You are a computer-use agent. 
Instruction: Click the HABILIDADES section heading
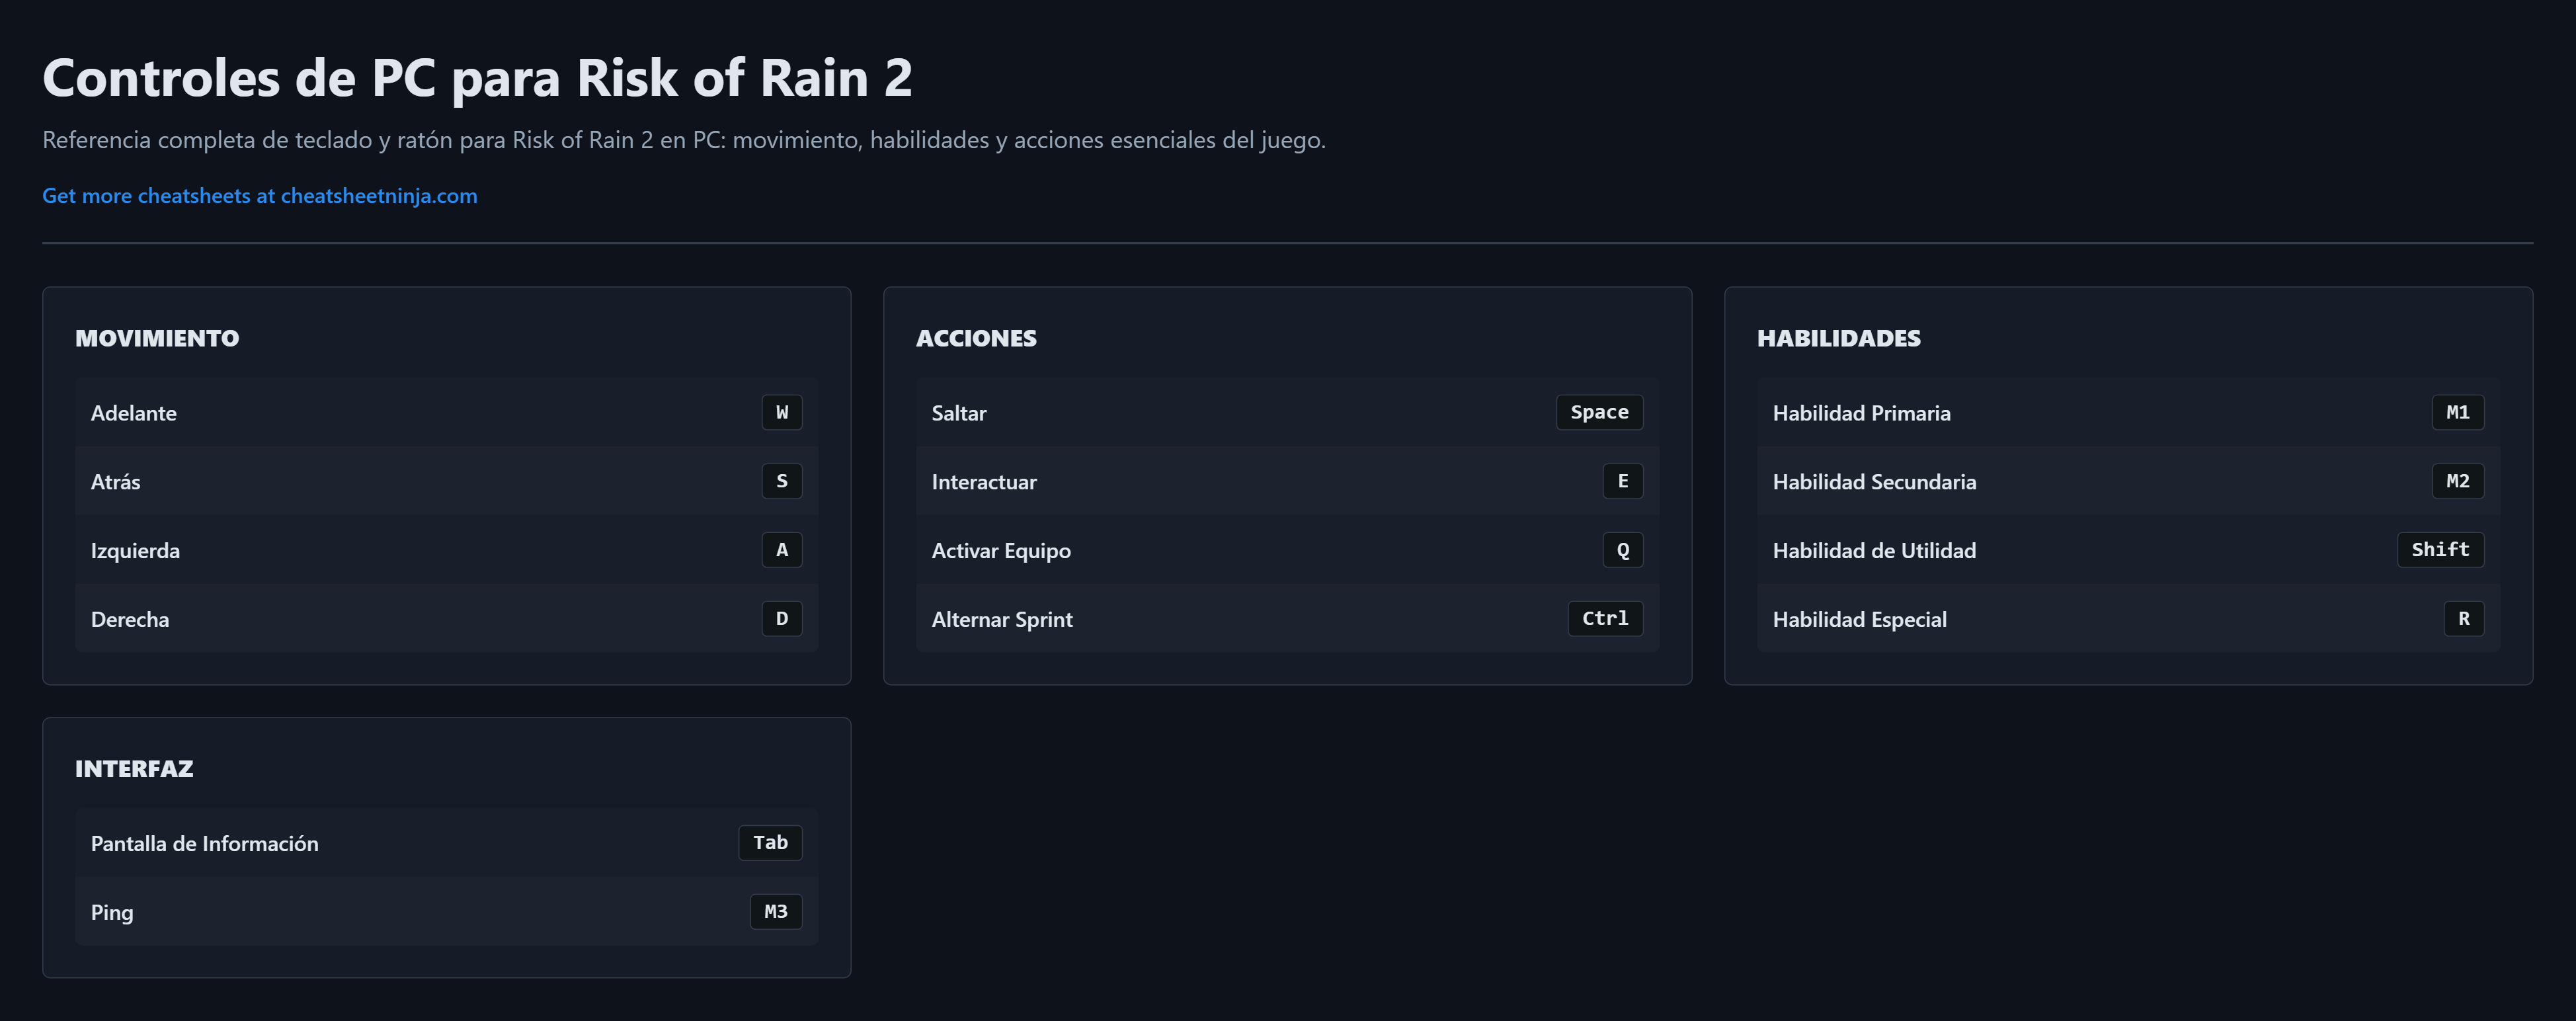click(x=1838, y=338)
